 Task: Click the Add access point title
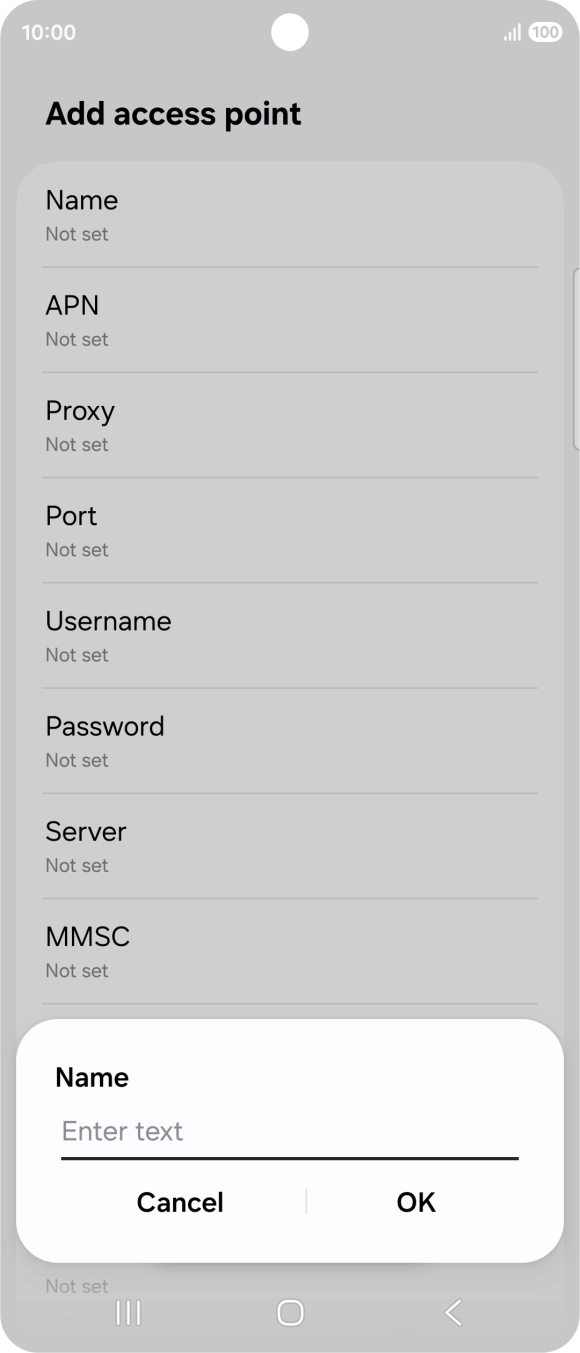click(x=173, y=114)
